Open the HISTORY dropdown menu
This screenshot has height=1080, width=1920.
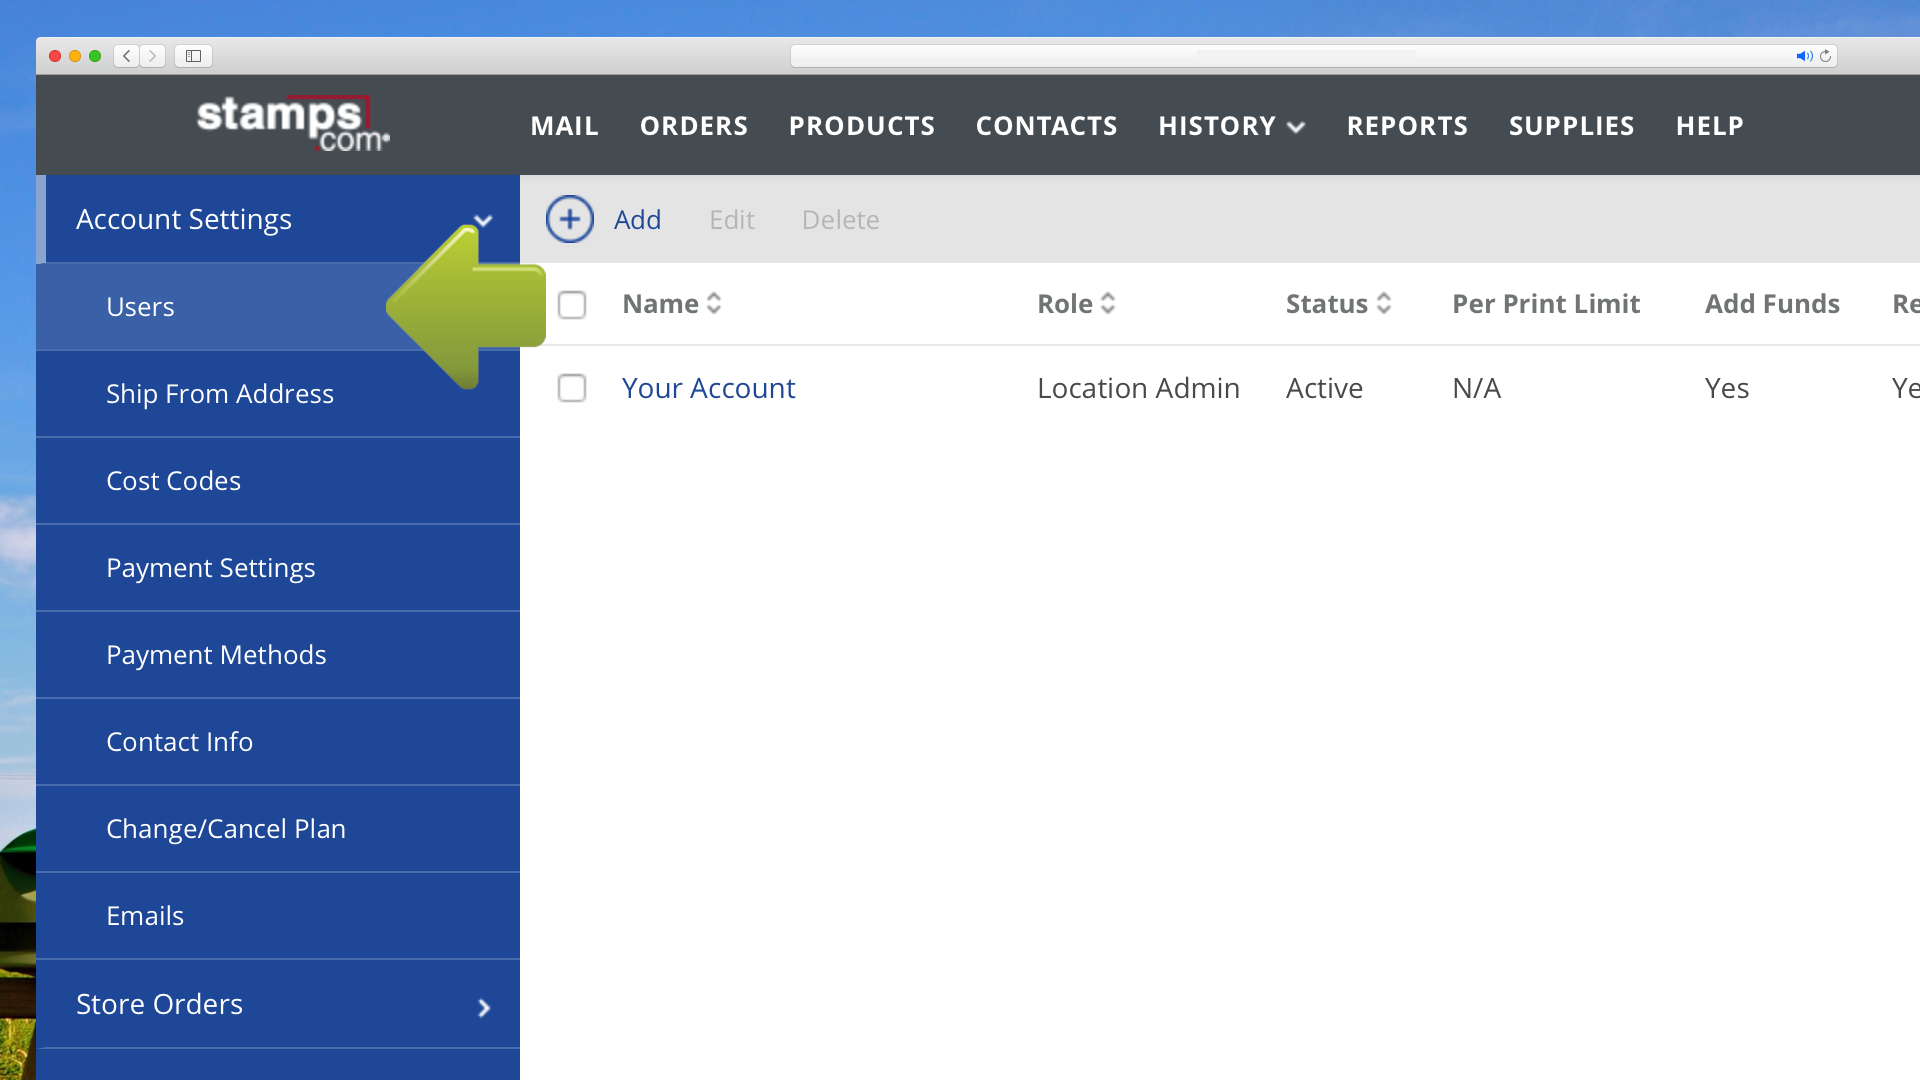tap(1231, 126)
